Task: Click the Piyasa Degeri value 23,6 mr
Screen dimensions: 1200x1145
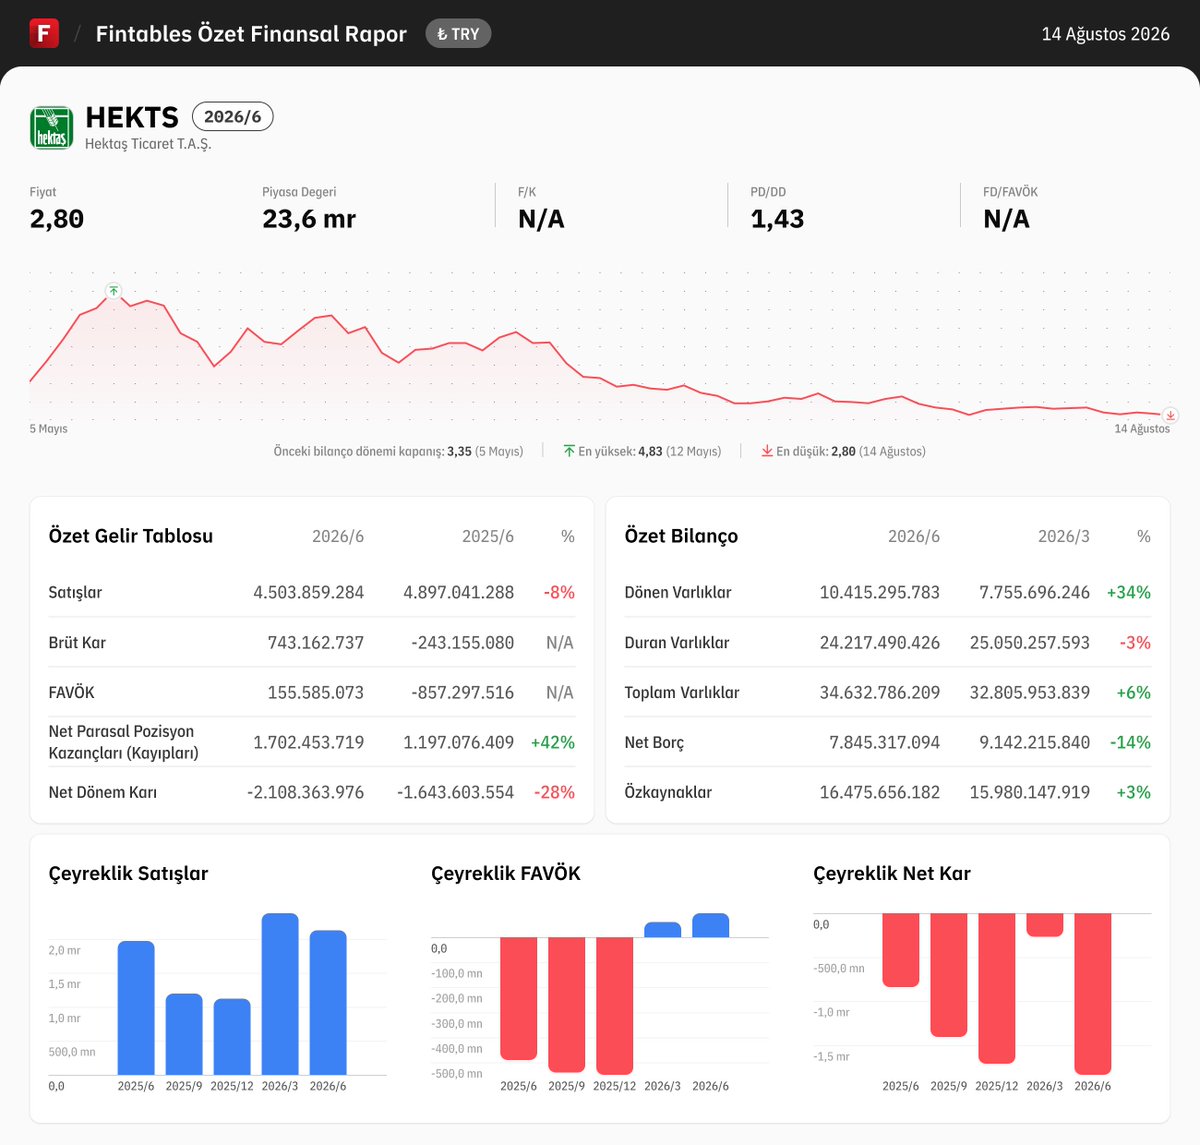Action: [309, 219]
